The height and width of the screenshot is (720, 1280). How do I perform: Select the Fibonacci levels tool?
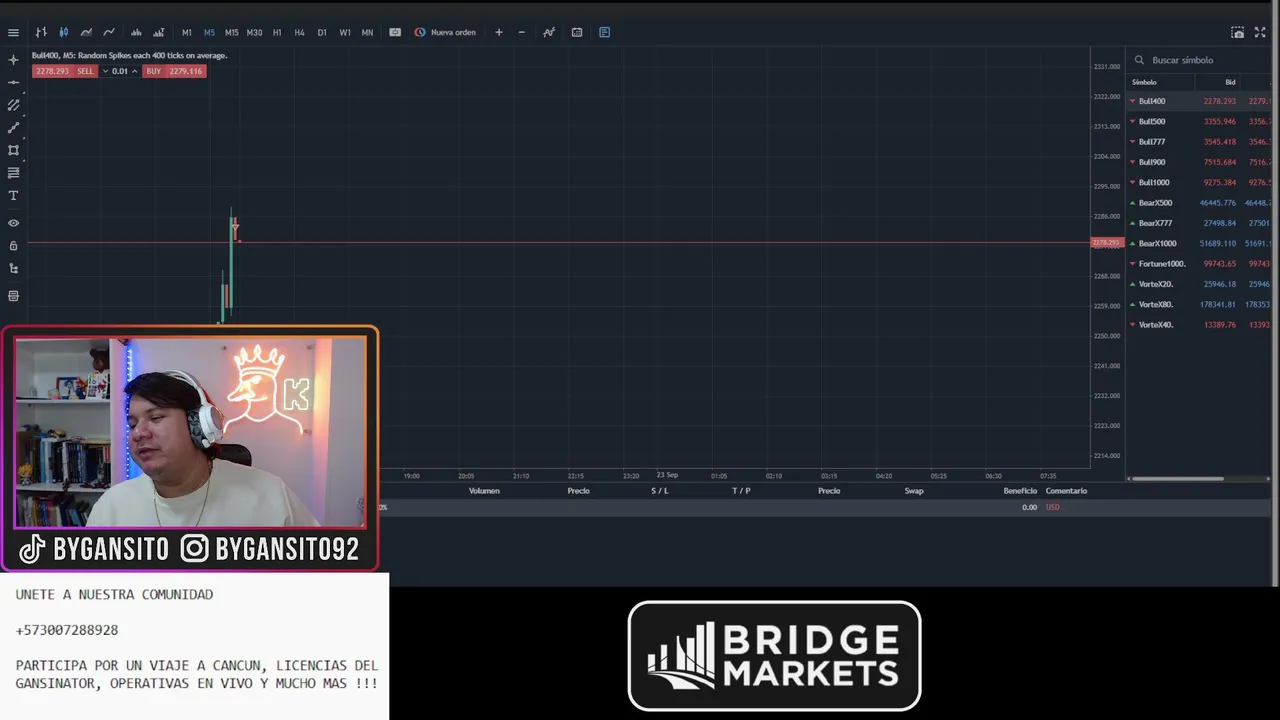coord(13,173)
